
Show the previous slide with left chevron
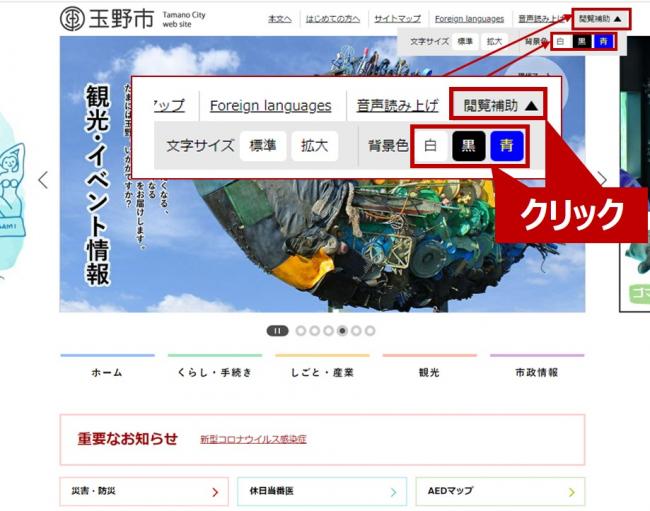(43, 180)
